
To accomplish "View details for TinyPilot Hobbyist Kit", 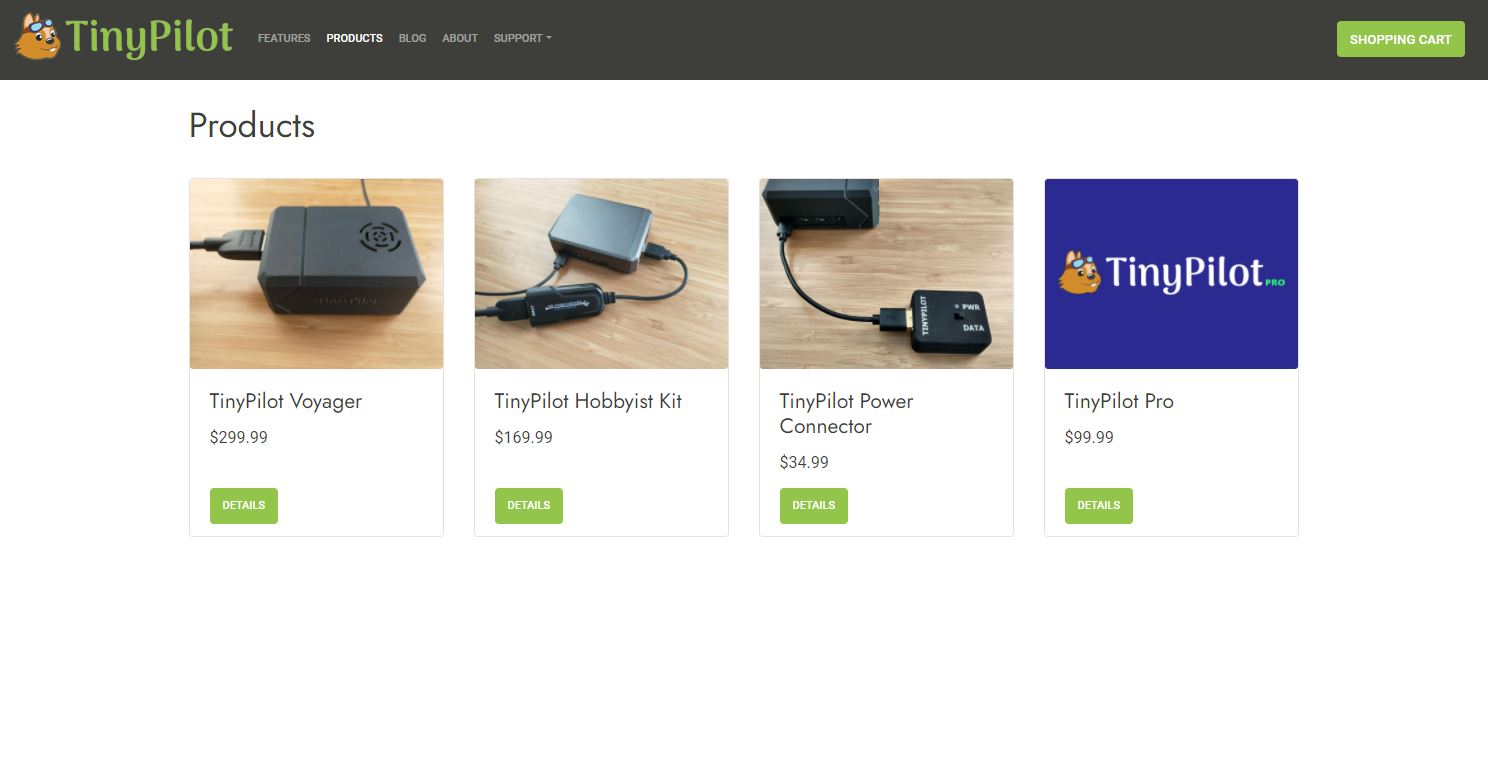I will tap(529, 506).
